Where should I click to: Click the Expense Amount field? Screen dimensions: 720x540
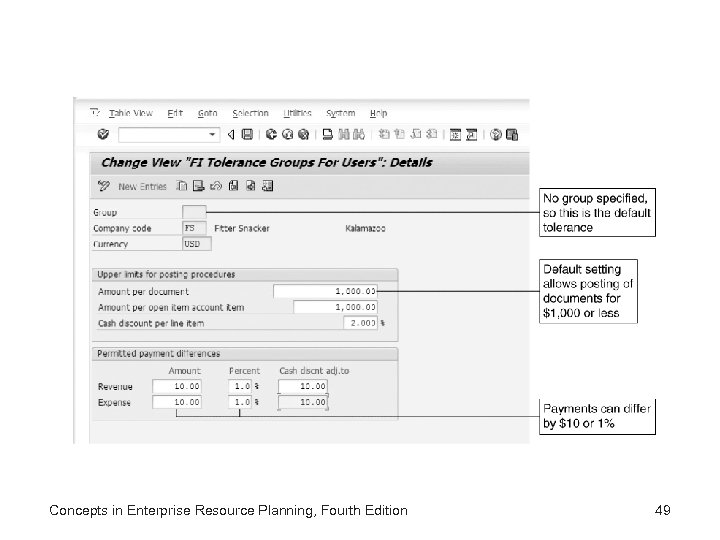[x=177, y=402]
